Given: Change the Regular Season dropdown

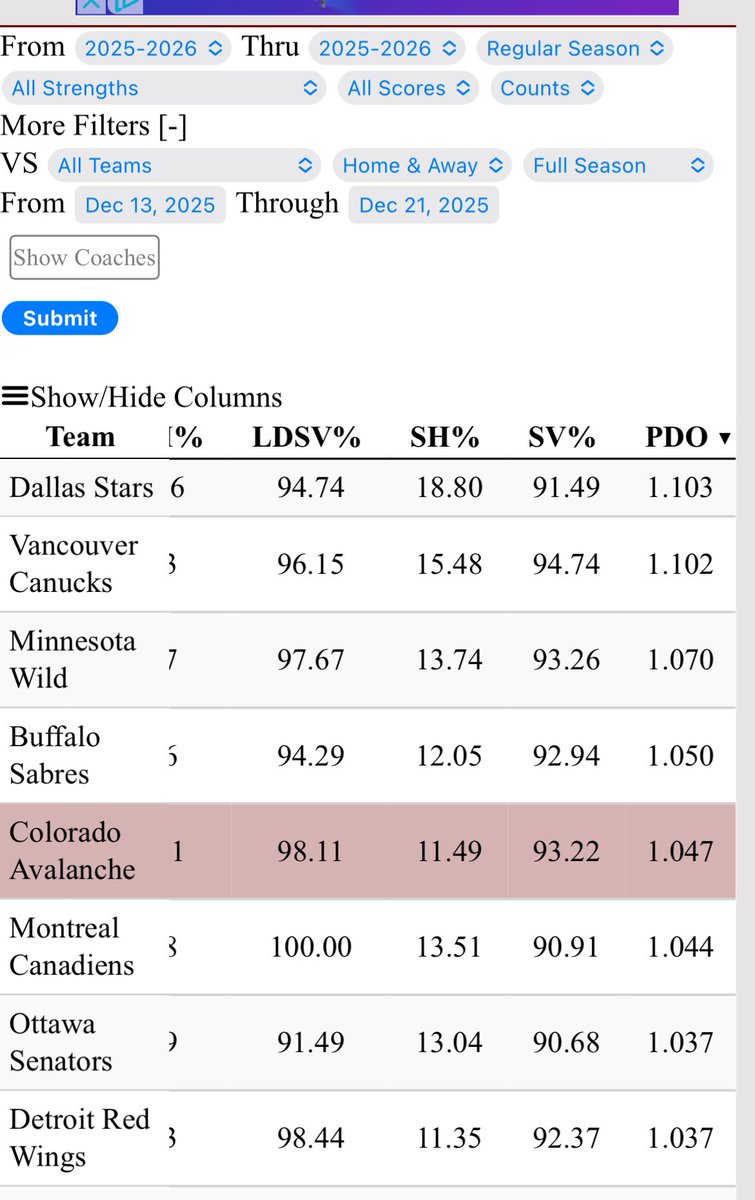Looking at the screenshot, I should point(575,48).
